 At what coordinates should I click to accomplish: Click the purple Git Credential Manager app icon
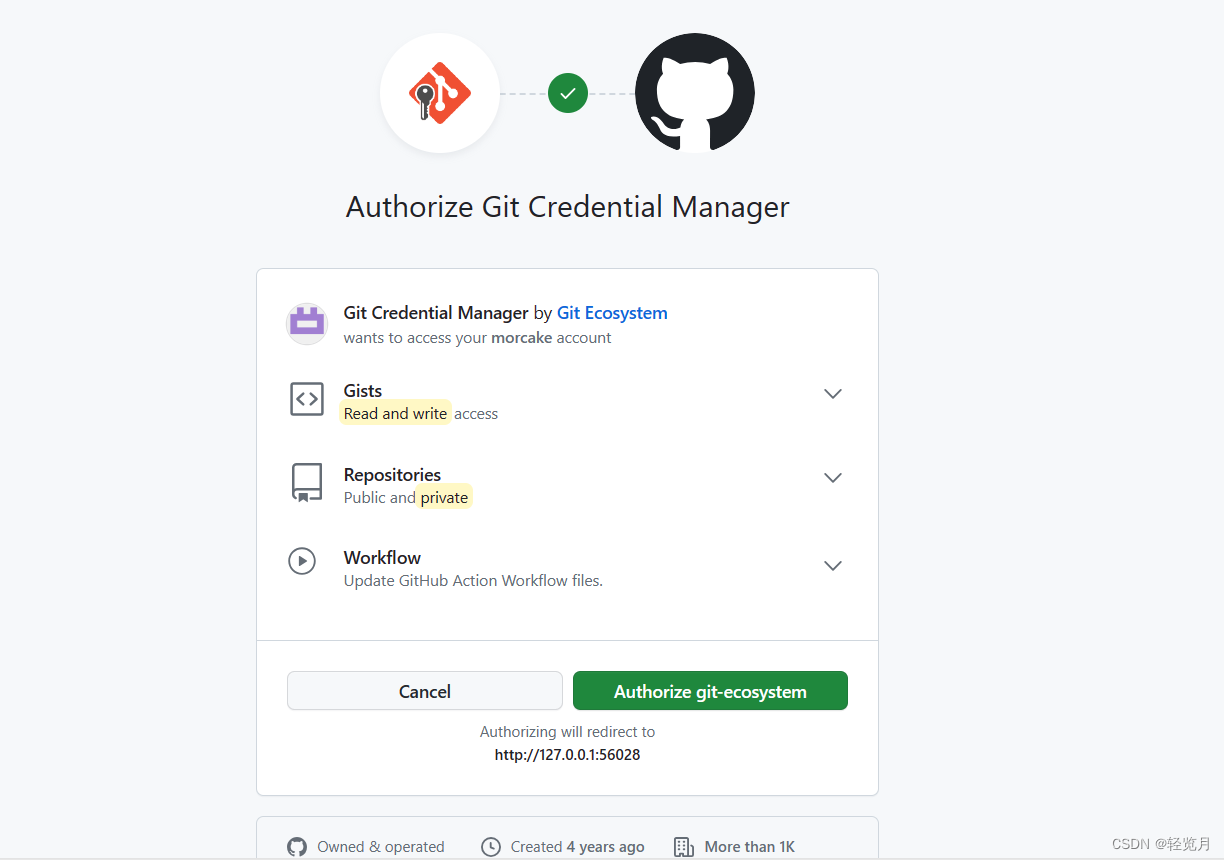pos(307,323)
